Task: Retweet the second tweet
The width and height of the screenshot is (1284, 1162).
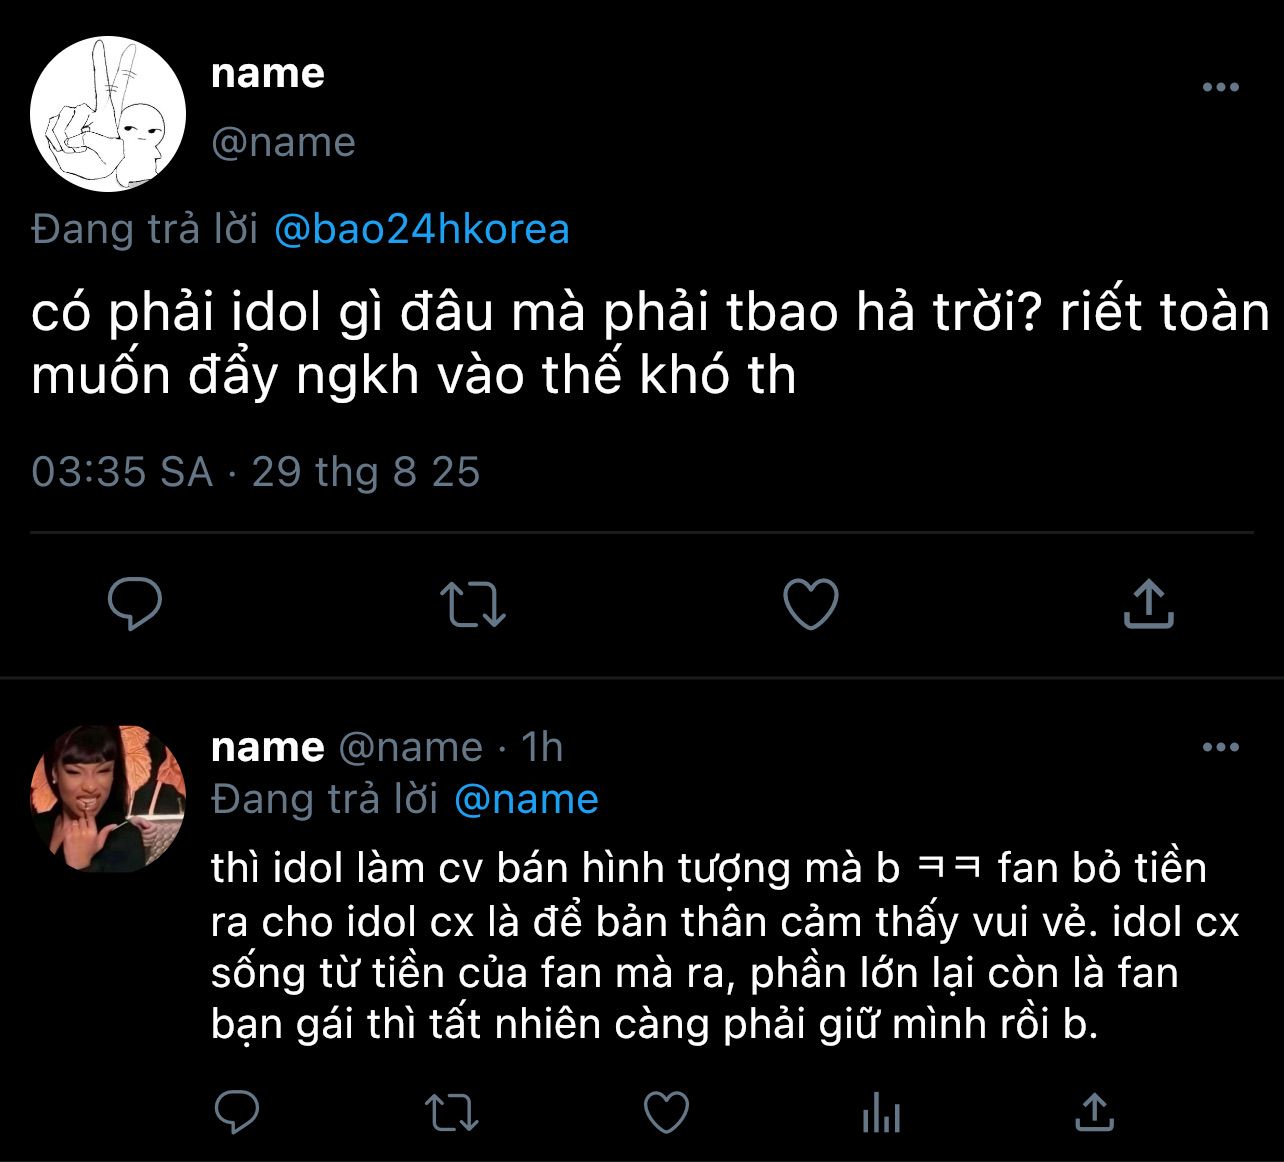Action: [x=452, y=1112]
